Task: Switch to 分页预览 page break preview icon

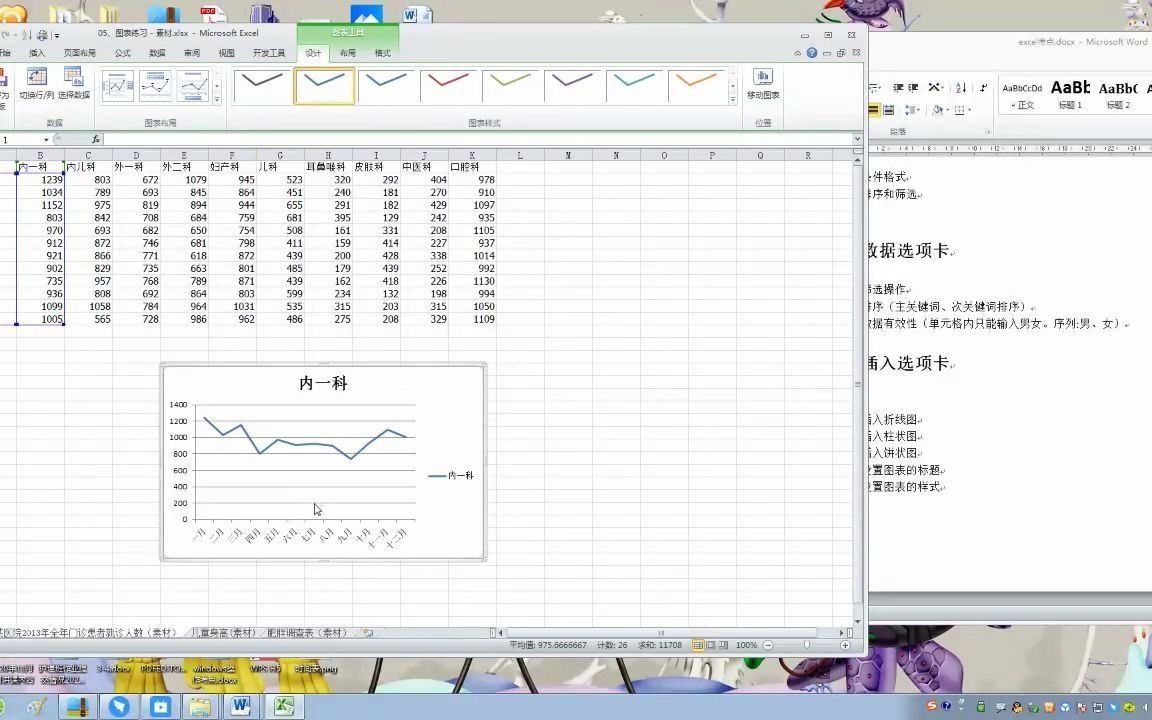Action: coord(722,645)
